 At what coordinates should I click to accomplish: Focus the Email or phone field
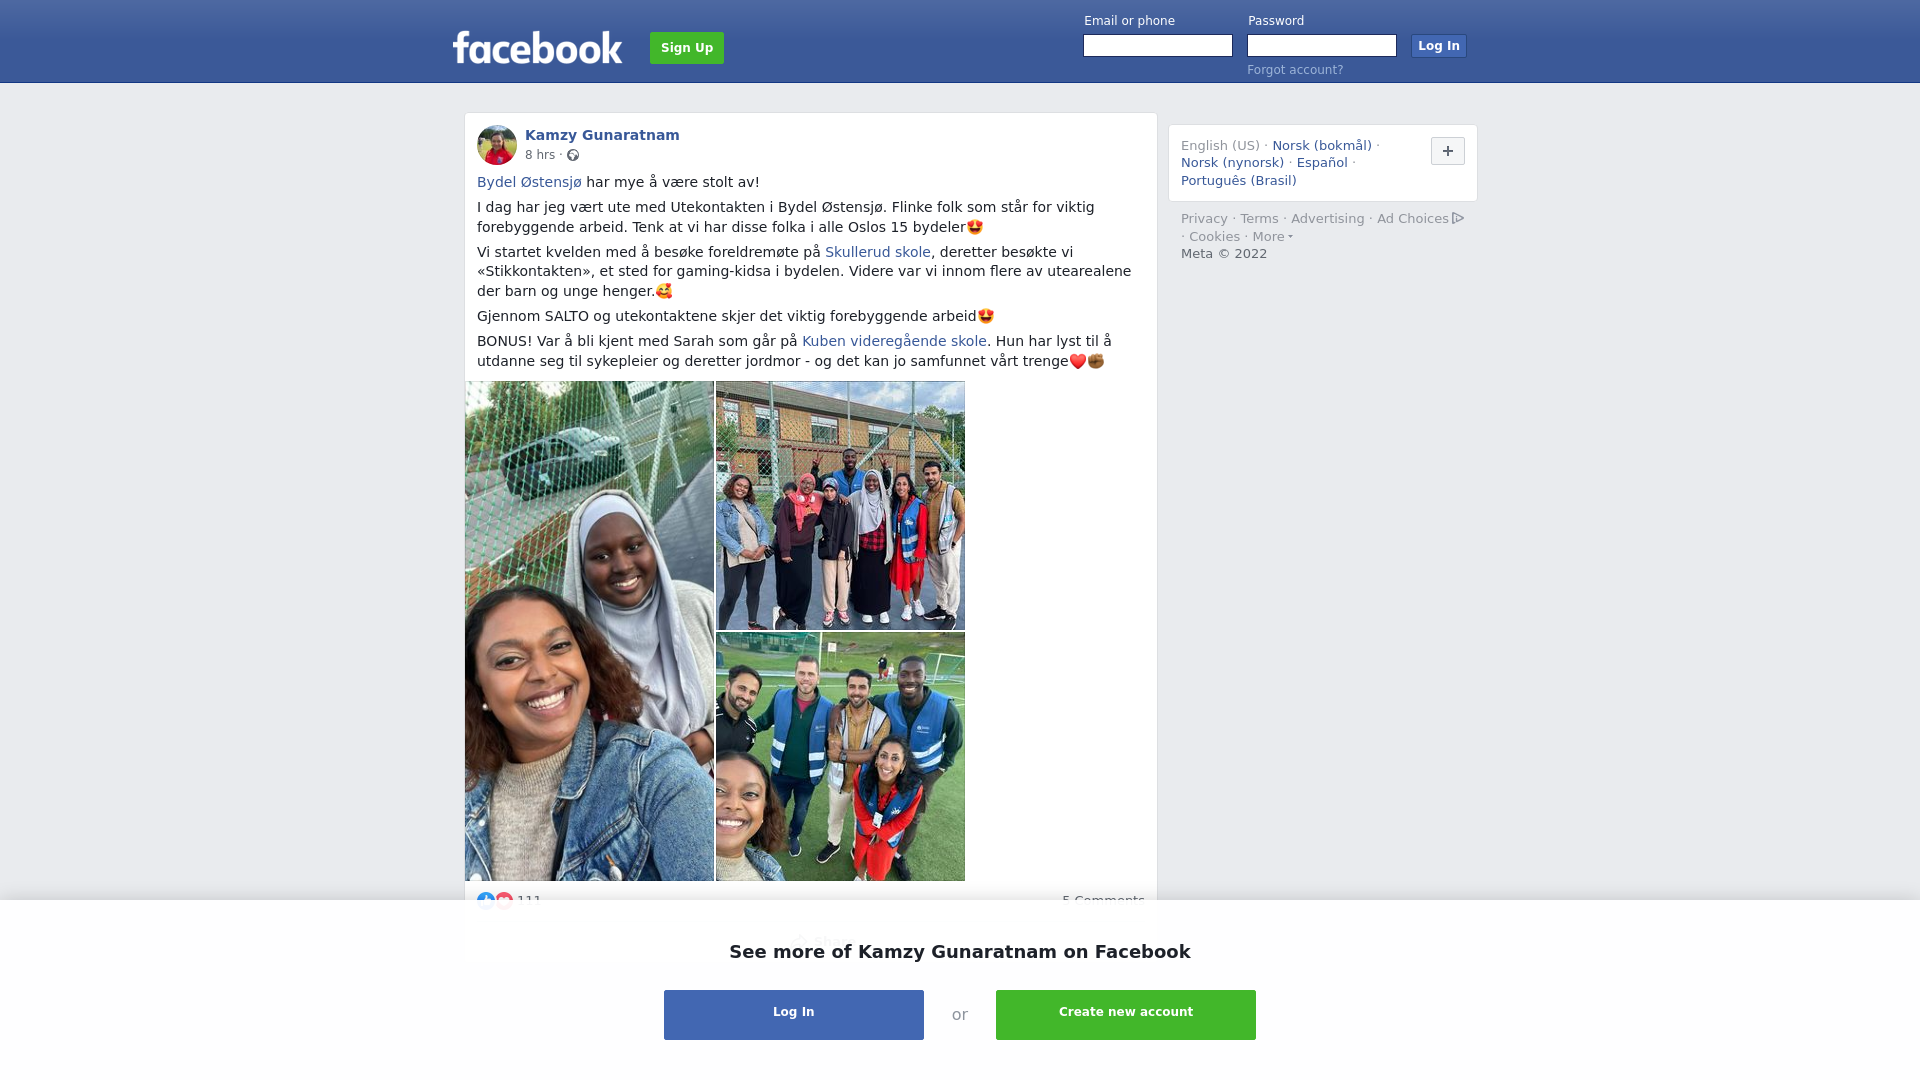coord(1158,46)
